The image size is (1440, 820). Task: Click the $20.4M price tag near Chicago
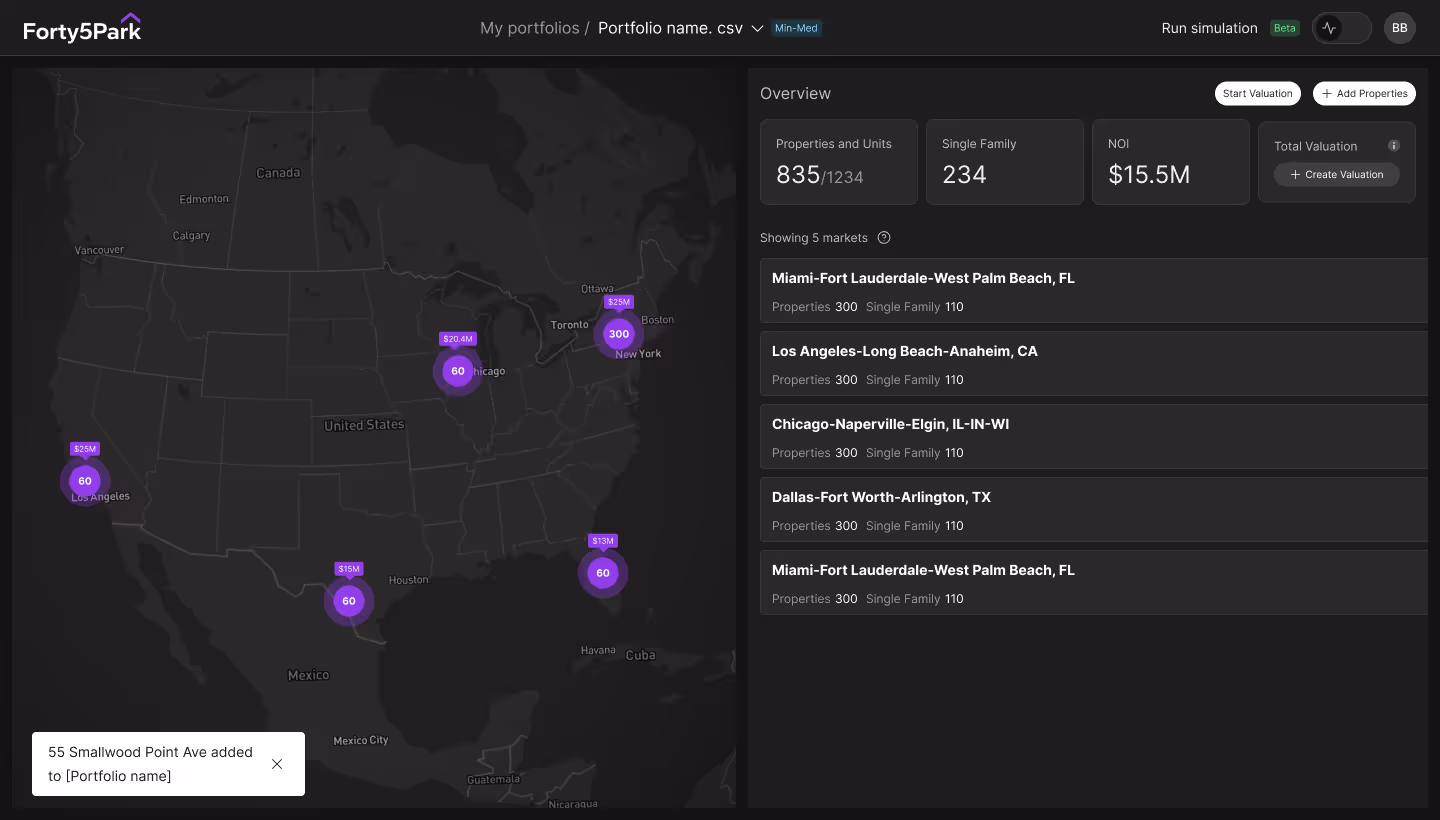coord(457,339)
